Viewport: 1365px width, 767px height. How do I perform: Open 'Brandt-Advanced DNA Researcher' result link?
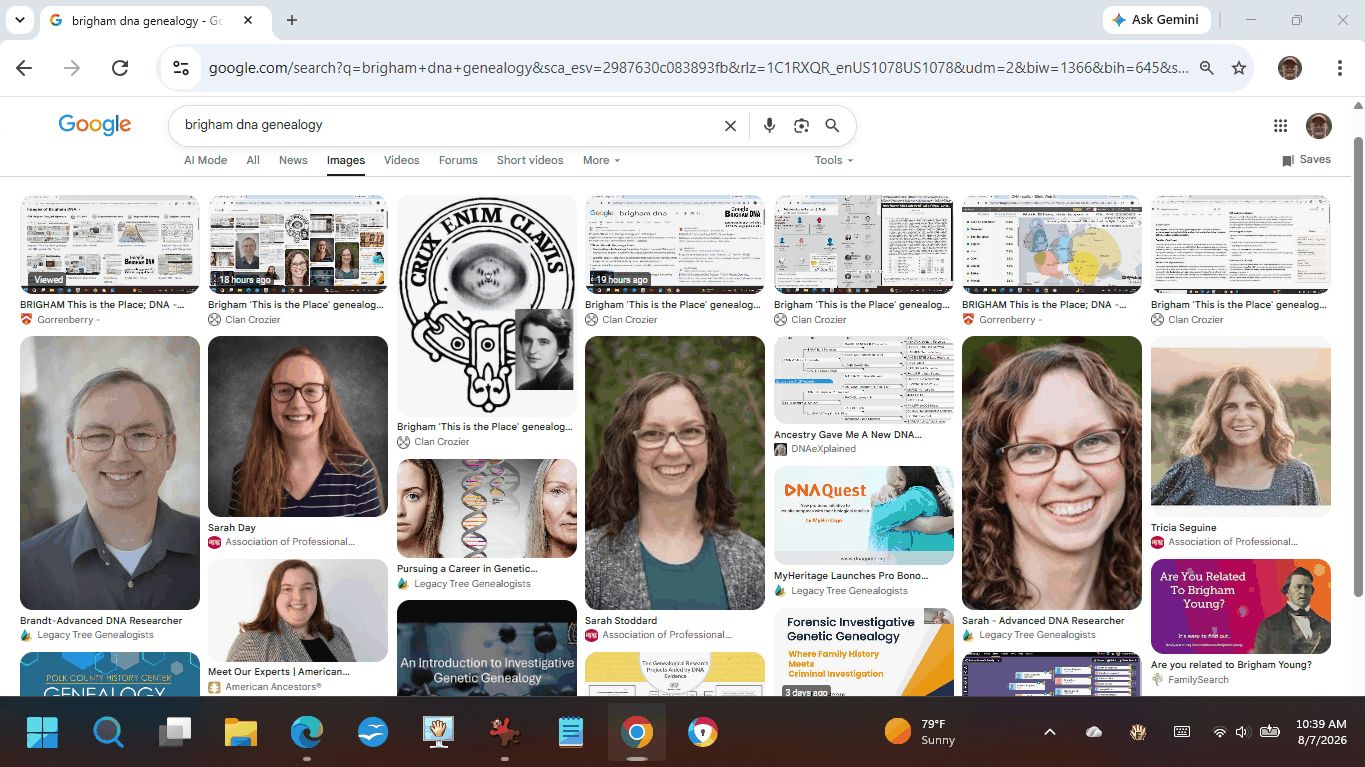[x=101, y=620]
